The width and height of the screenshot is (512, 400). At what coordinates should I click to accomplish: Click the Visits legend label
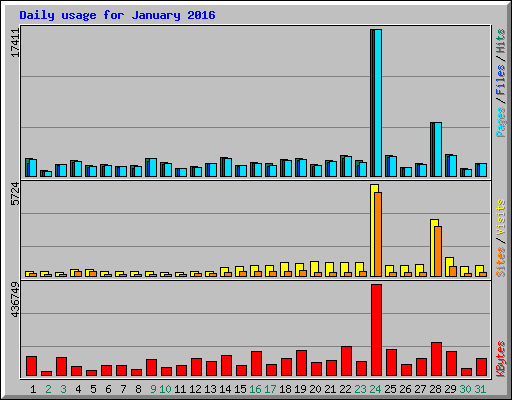click(501, 218)
